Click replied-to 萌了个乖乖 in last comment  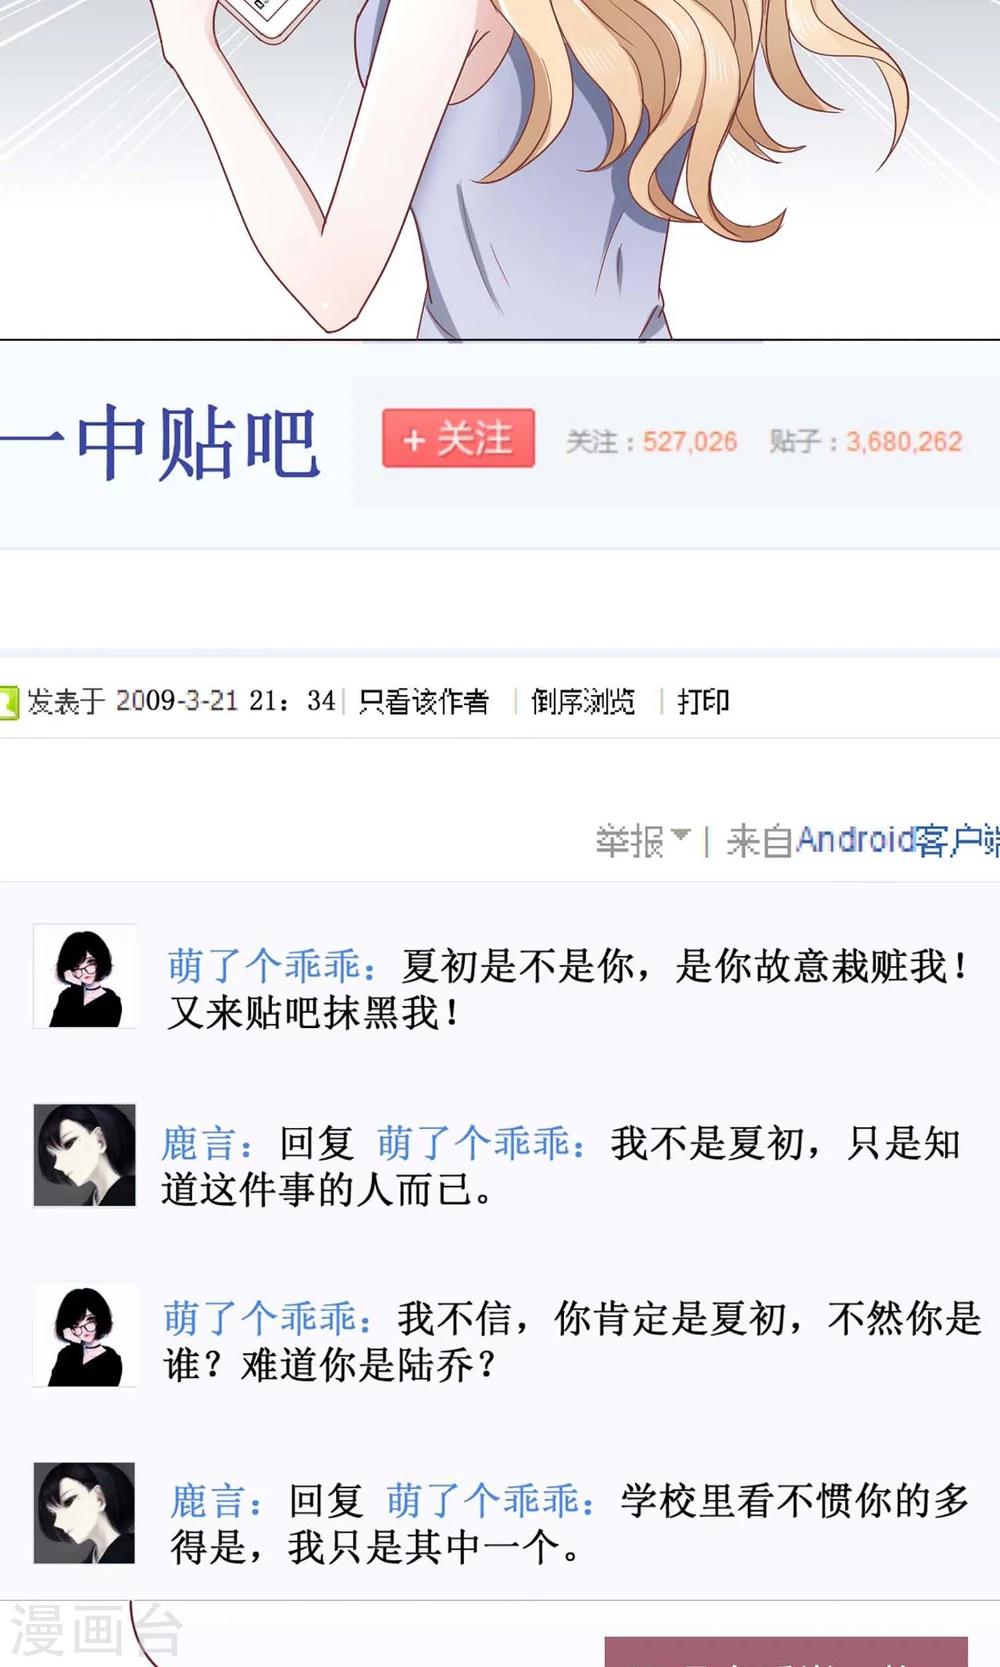coord(483,1501)
